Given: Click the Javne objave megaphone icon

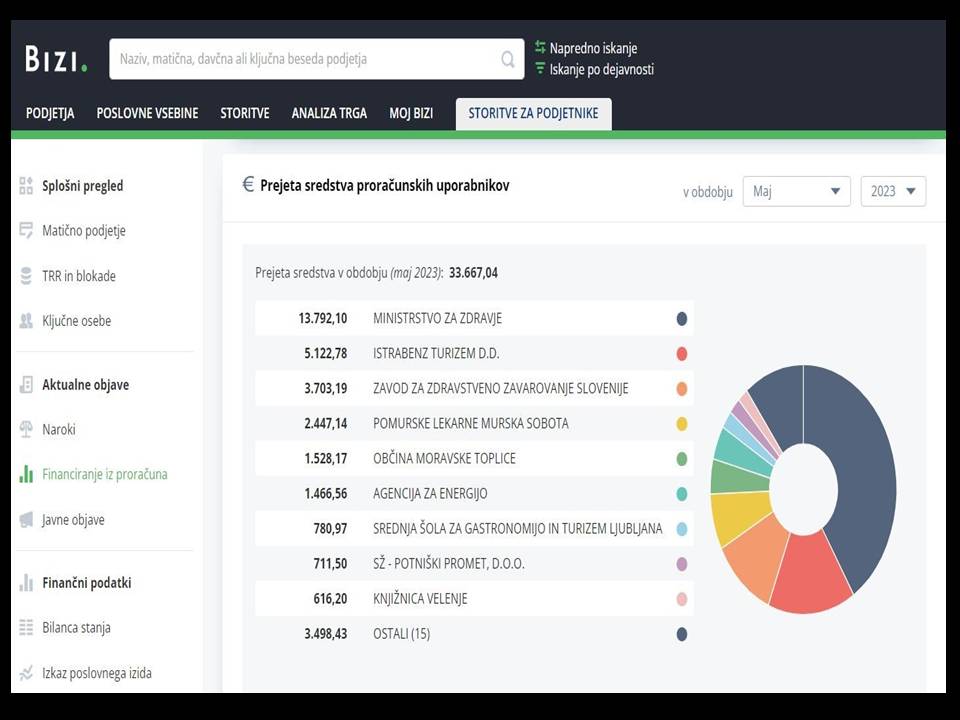Looking at the screenshot, I should point(26,520).
